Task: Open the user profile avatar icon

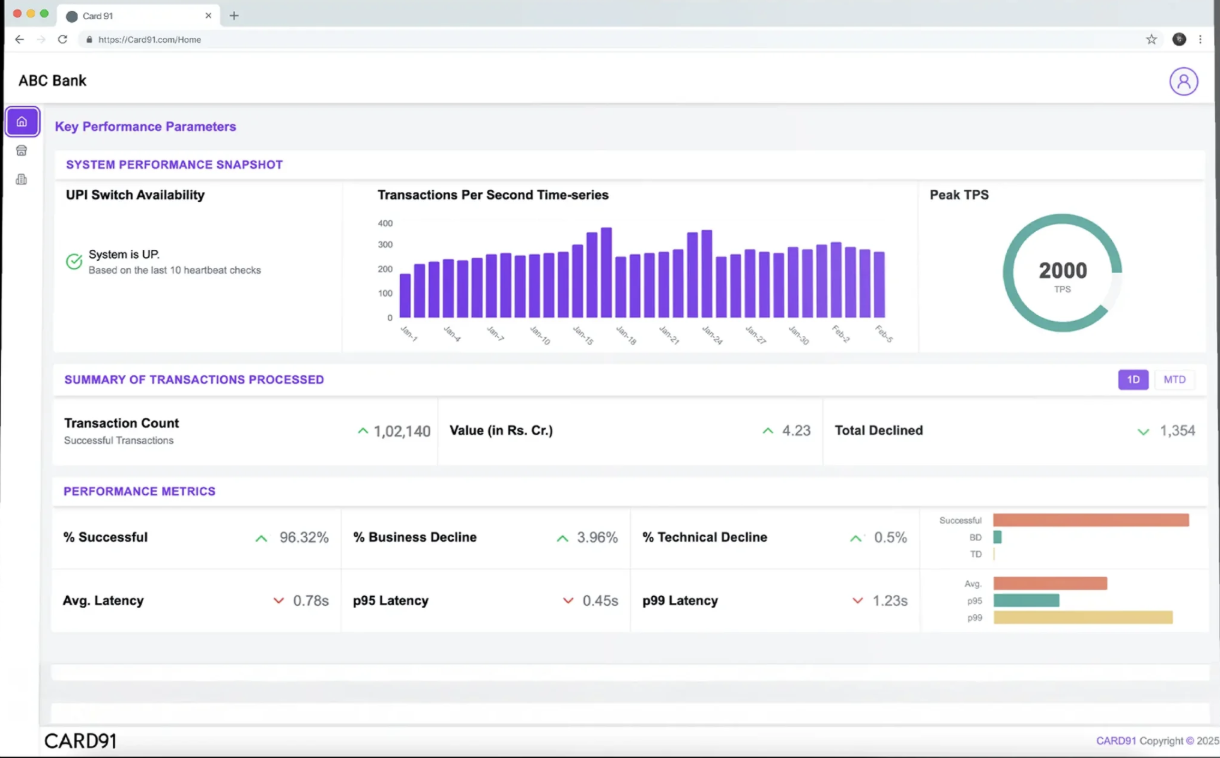Action: (x=1183, y=81)
